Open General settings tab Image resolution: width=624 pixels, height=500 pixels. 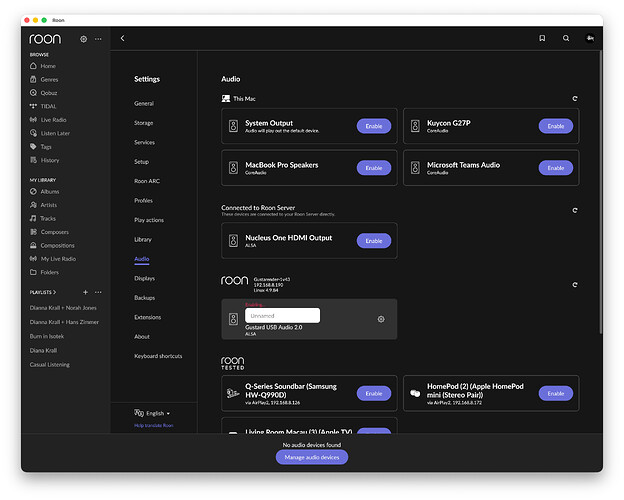click(x=144, y=104)
